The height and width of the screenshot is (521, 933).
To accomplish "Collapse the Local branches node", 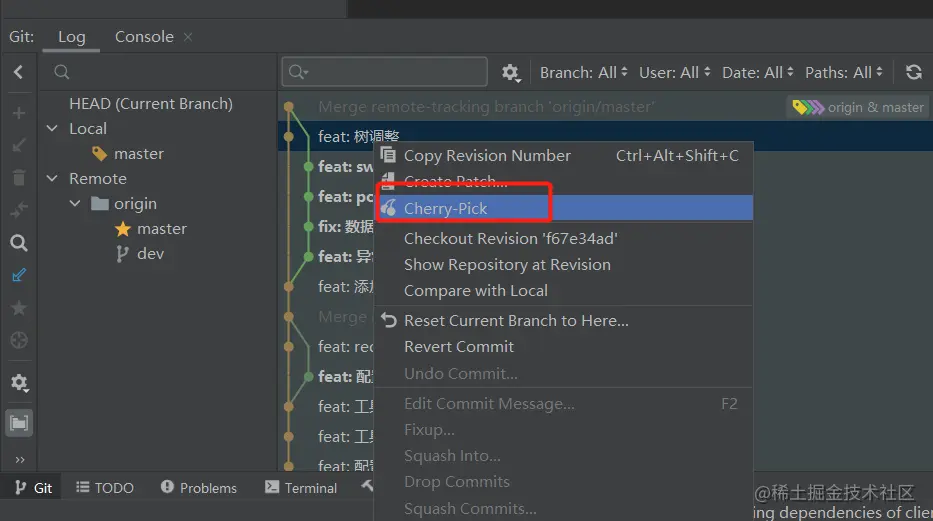I will click(x=52, y=128).
